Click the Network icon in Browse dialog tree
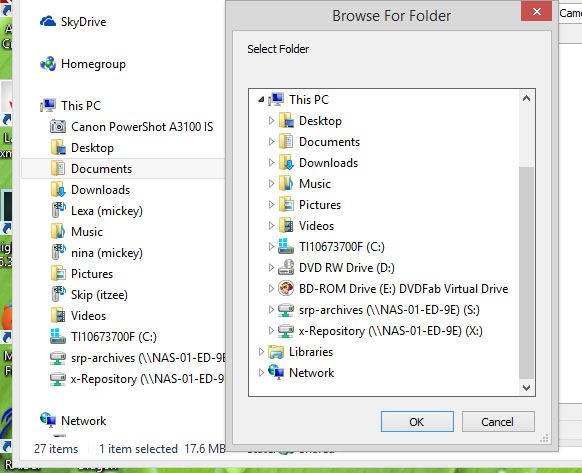582x473 pixels. pos(276,372)
